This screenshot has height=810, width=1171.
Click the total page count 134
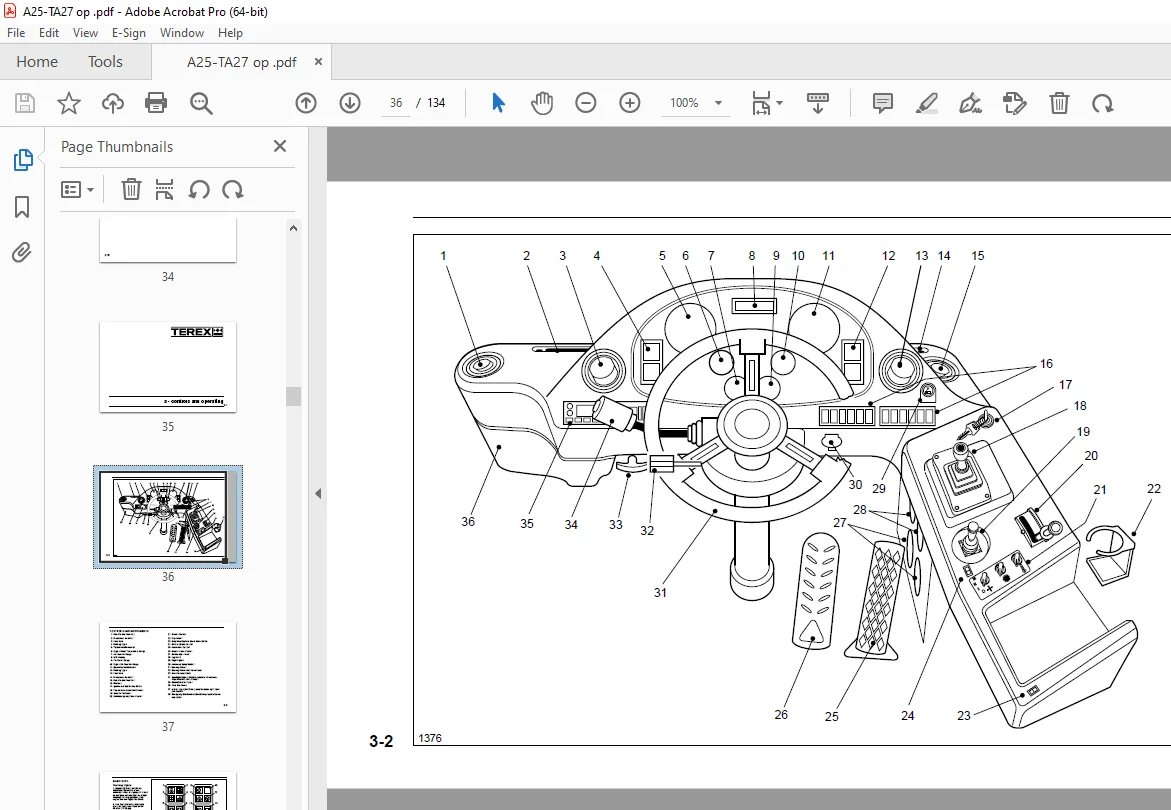tap(436, 103)
